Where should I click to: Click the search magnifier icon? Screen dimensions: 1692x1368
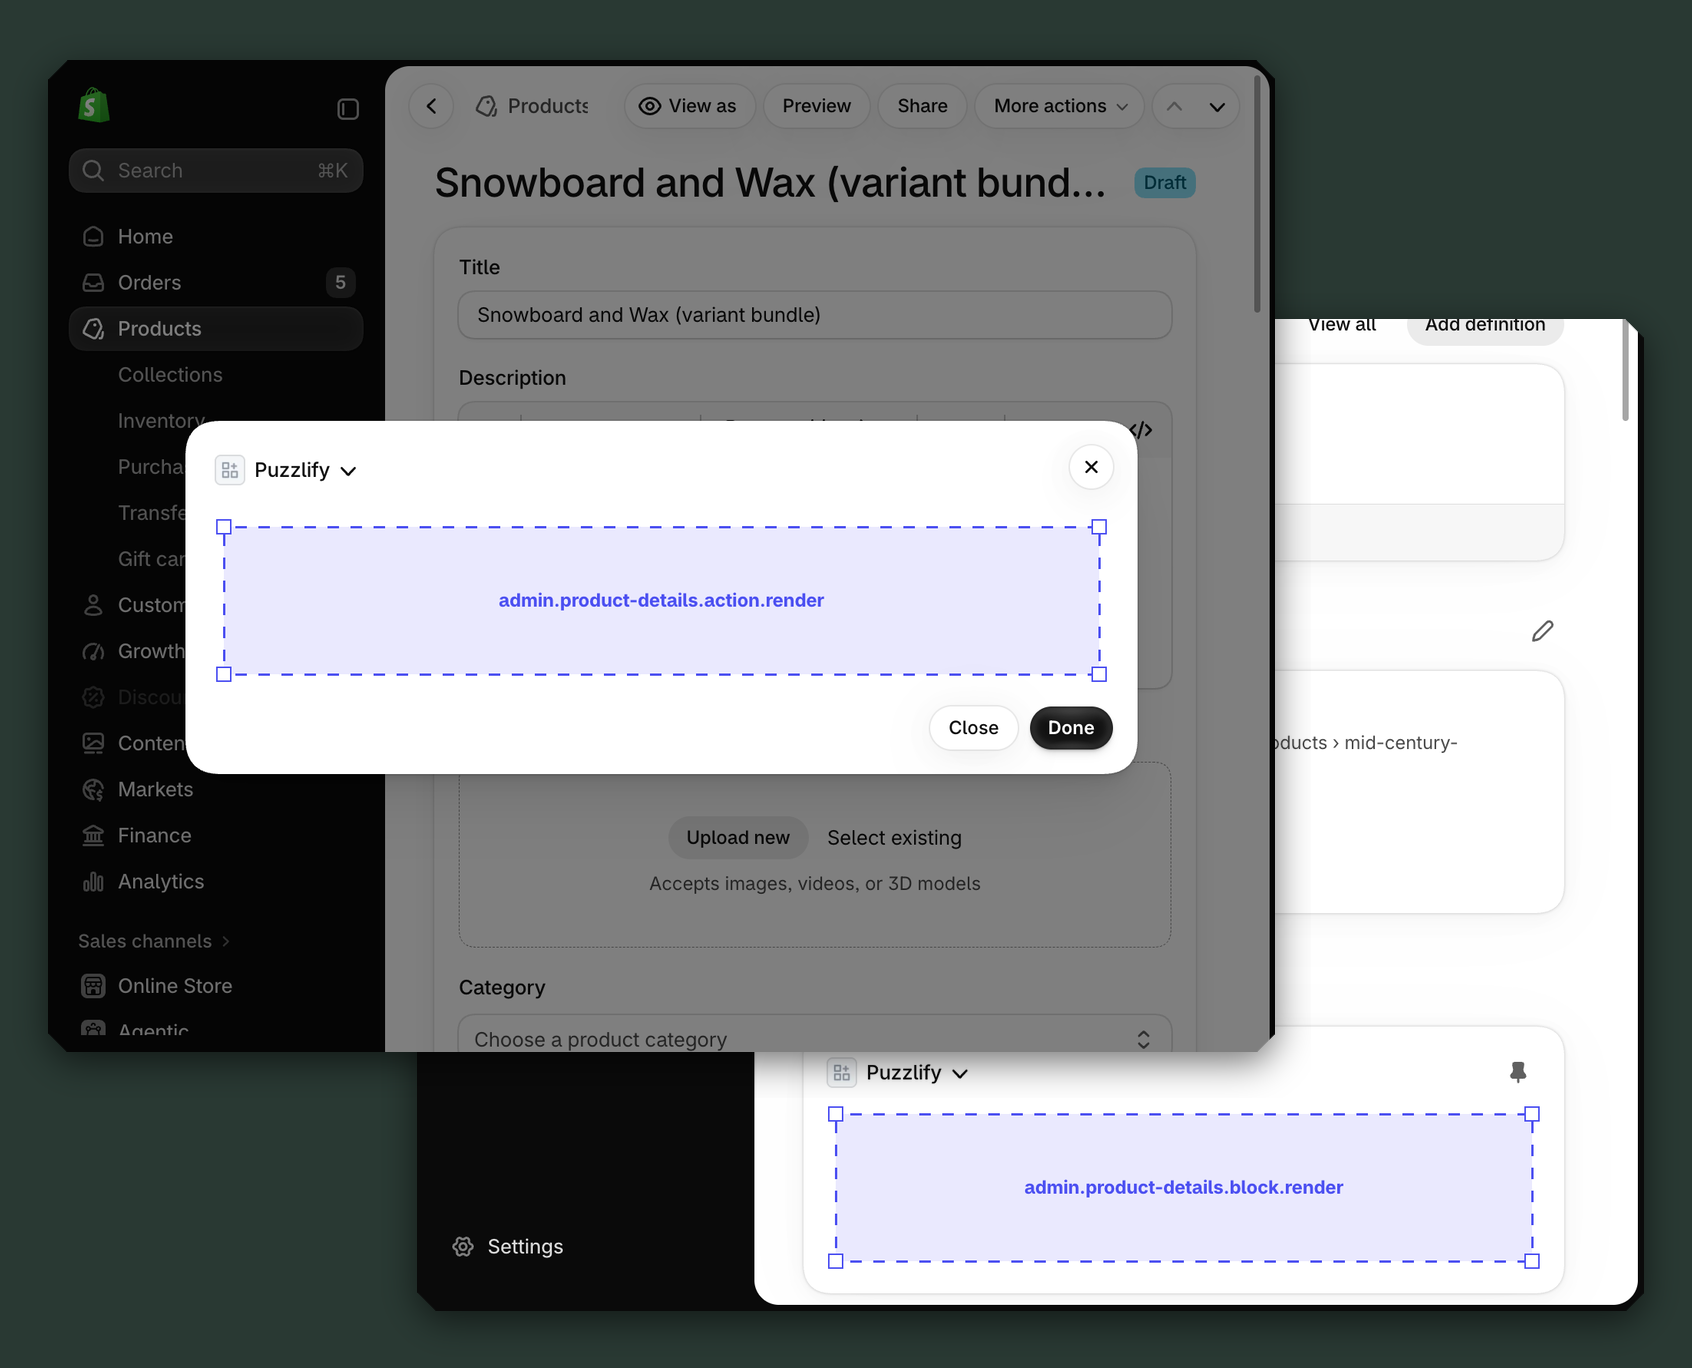(93, 171)
